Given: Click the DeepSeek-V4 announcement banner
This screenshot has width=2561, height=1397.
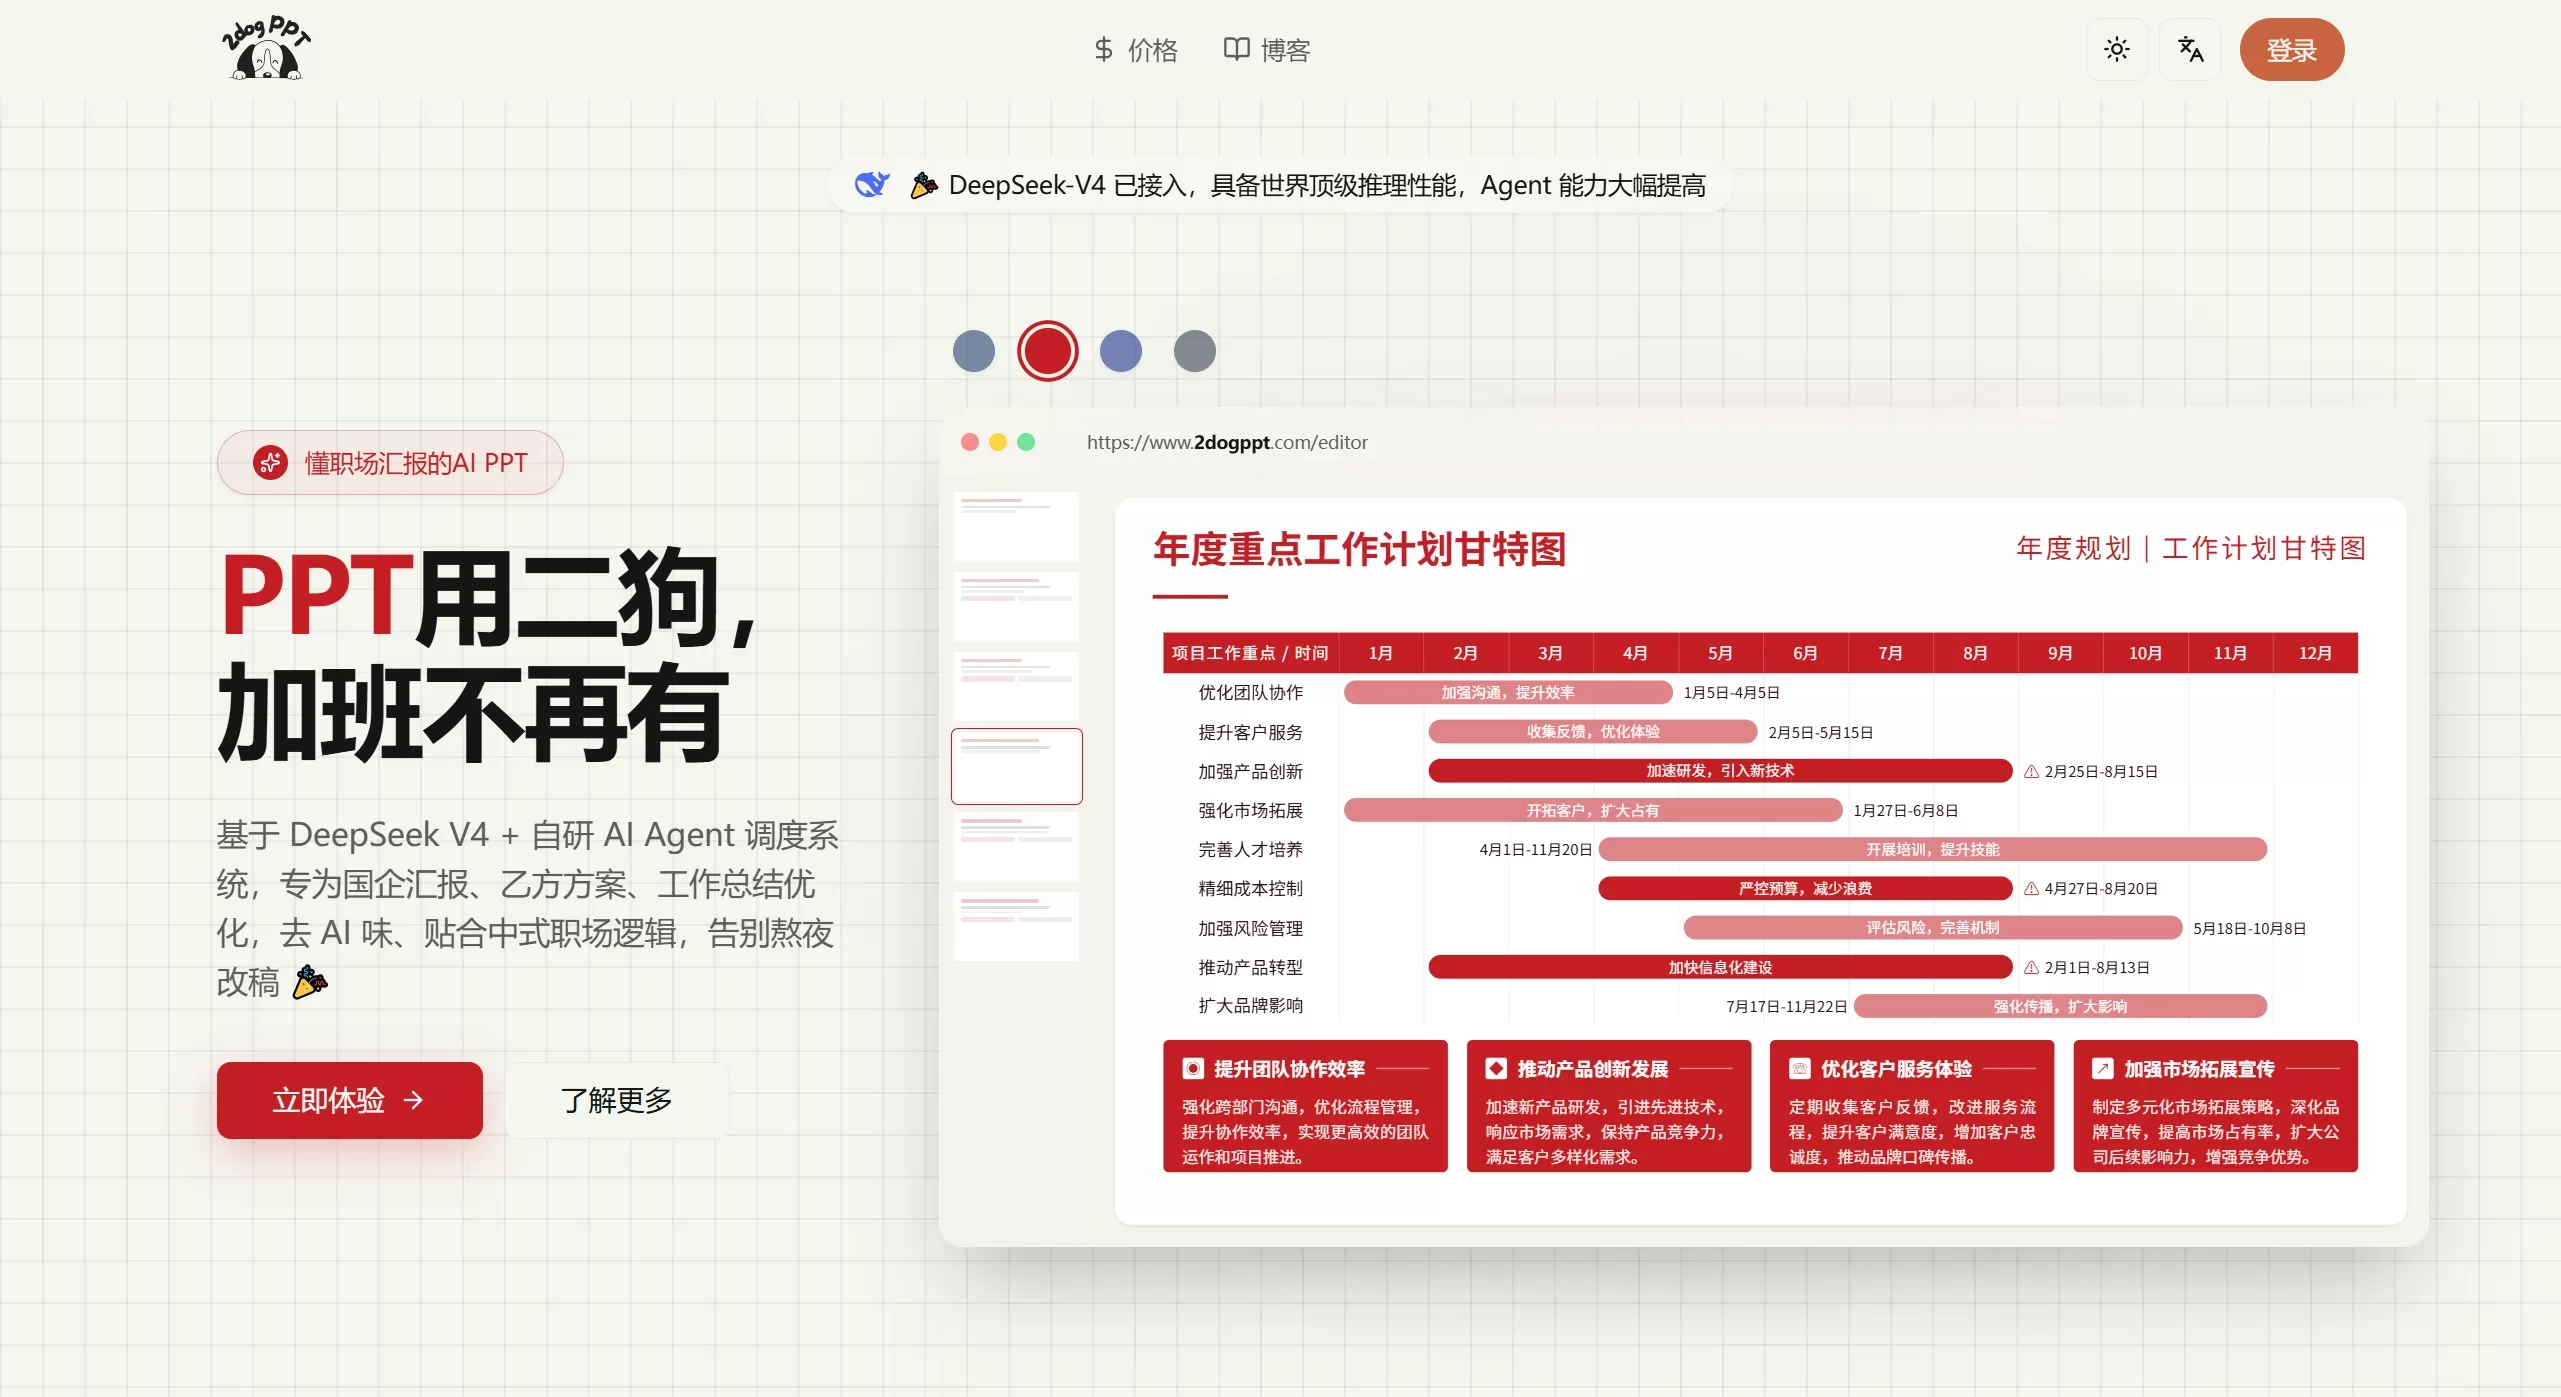Looking at the screenshot, I should pyautogui.click(x=1280, y=185).
